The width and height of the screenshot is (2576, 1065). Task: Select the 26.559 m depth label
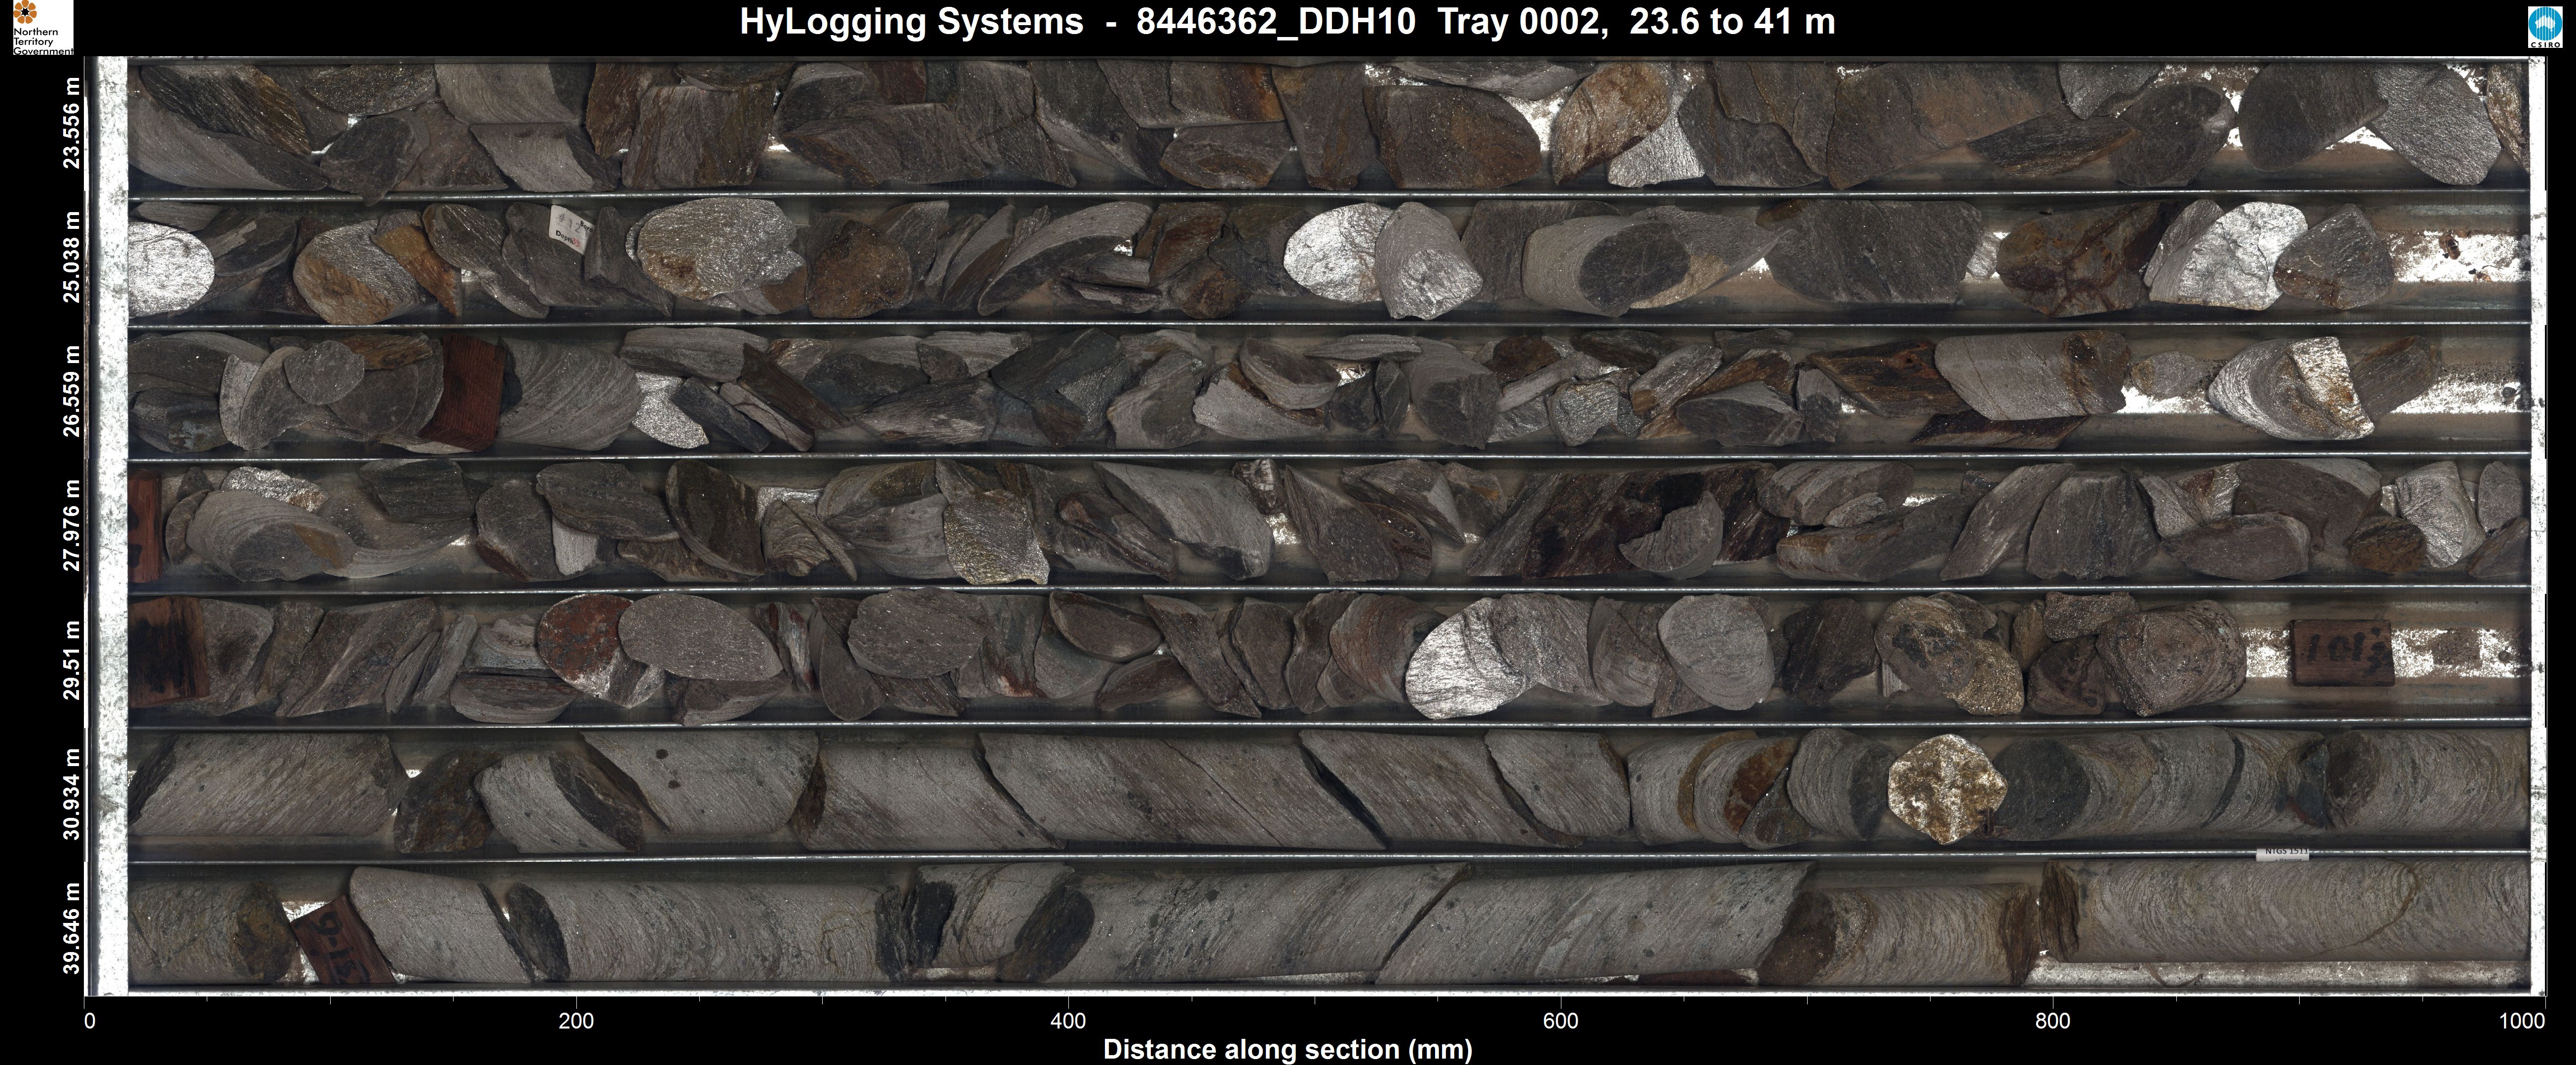click(71, 391)
